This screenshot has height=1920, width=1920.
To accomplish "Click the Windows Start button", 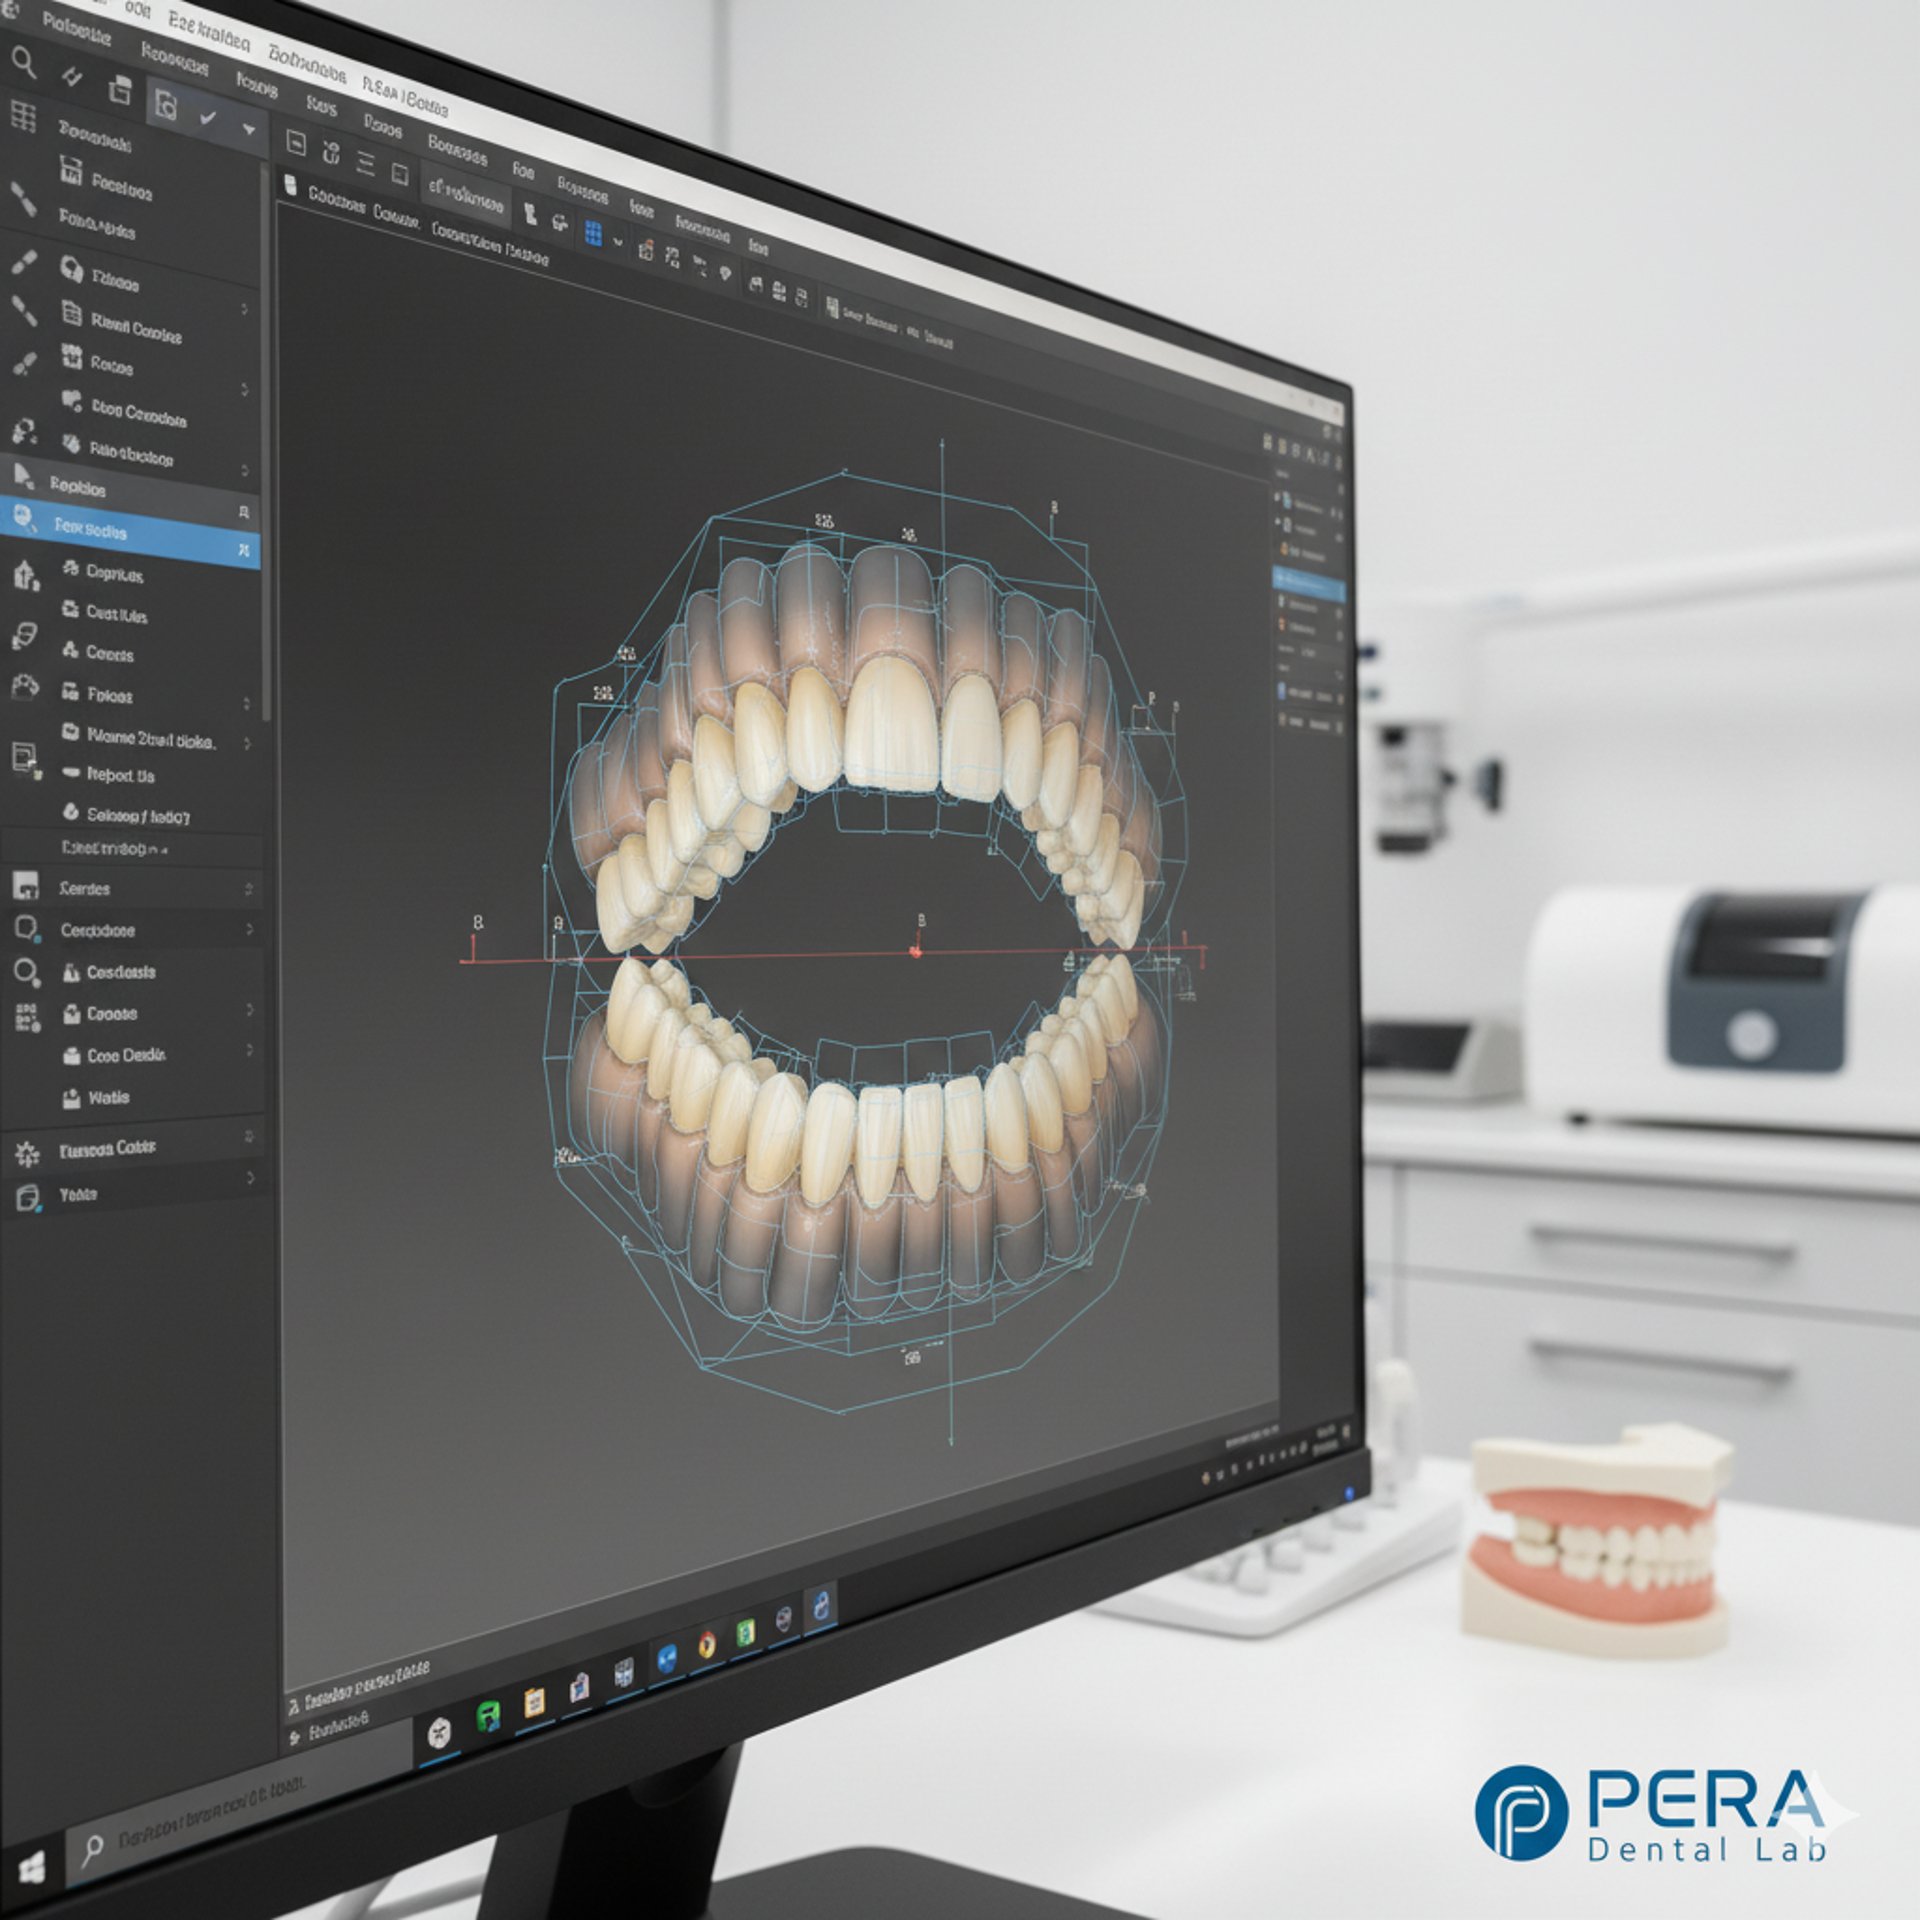I will coord(31,1866).
